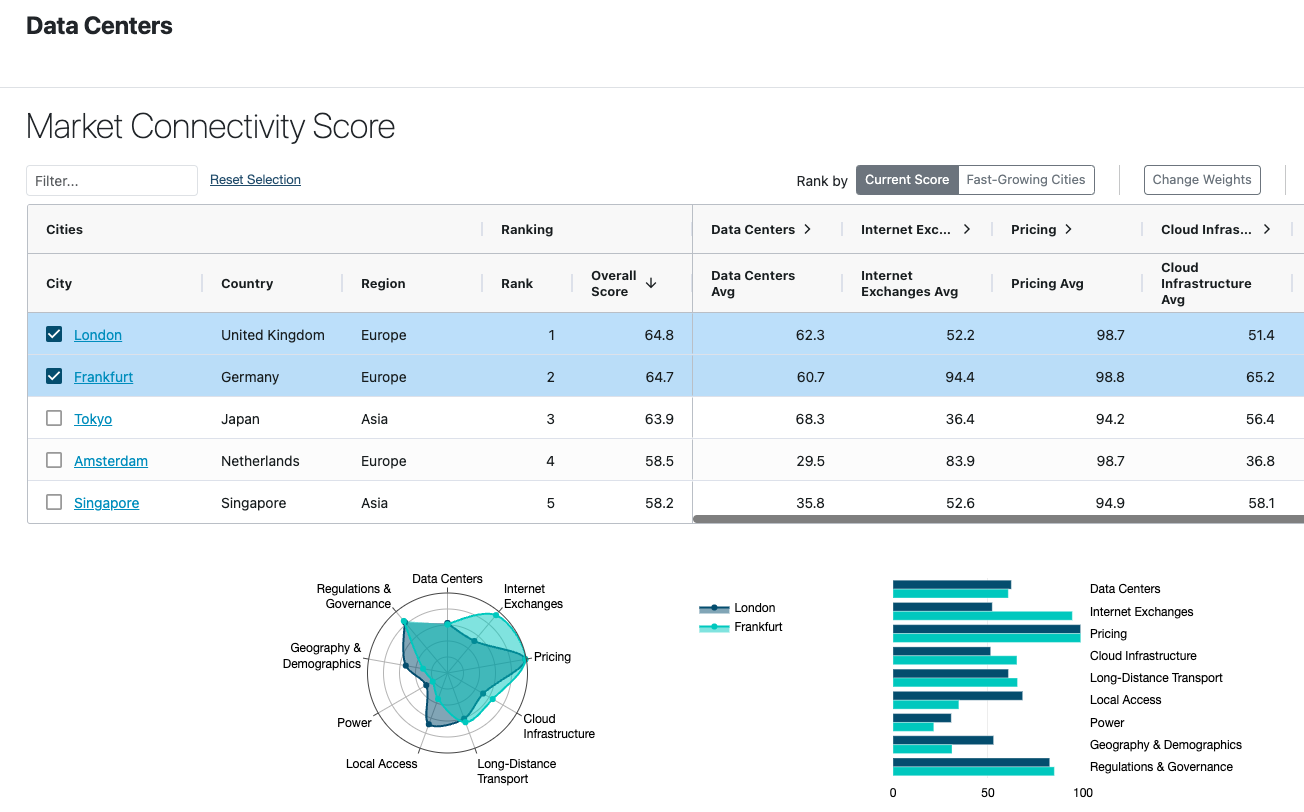1304x812 pixels.
Task: Rank by Fast-Growing Cities
Action: [1026, 180]
